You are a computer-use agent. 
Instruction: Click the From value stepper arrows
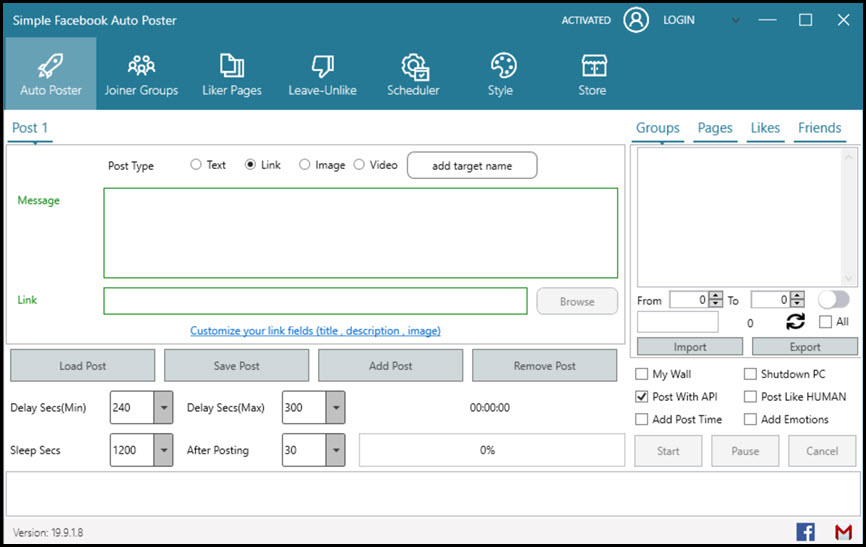tap(715, 299)
